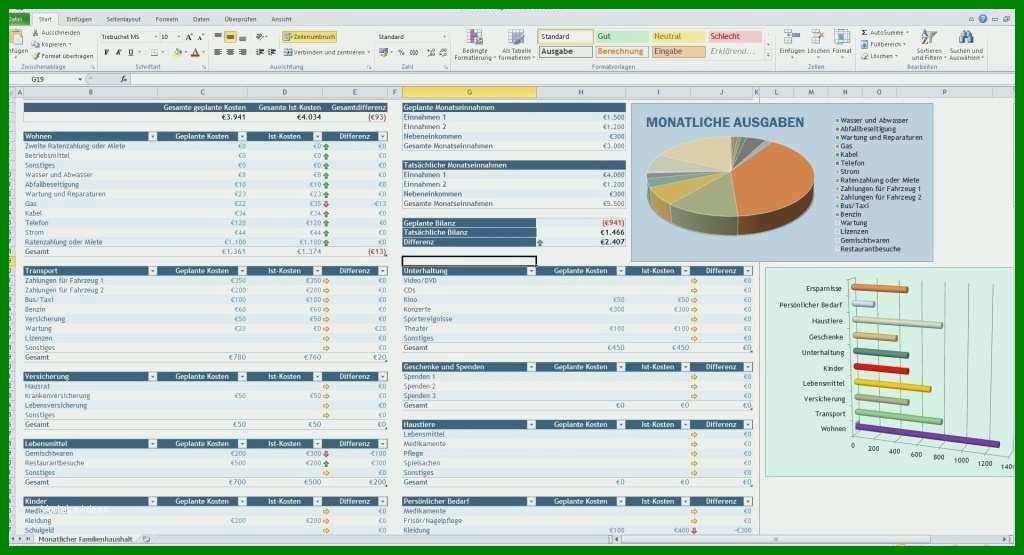This screenshot has width=1024, height=555.
Task: Click the Einfügen cells icon
Action: [792, 38]
